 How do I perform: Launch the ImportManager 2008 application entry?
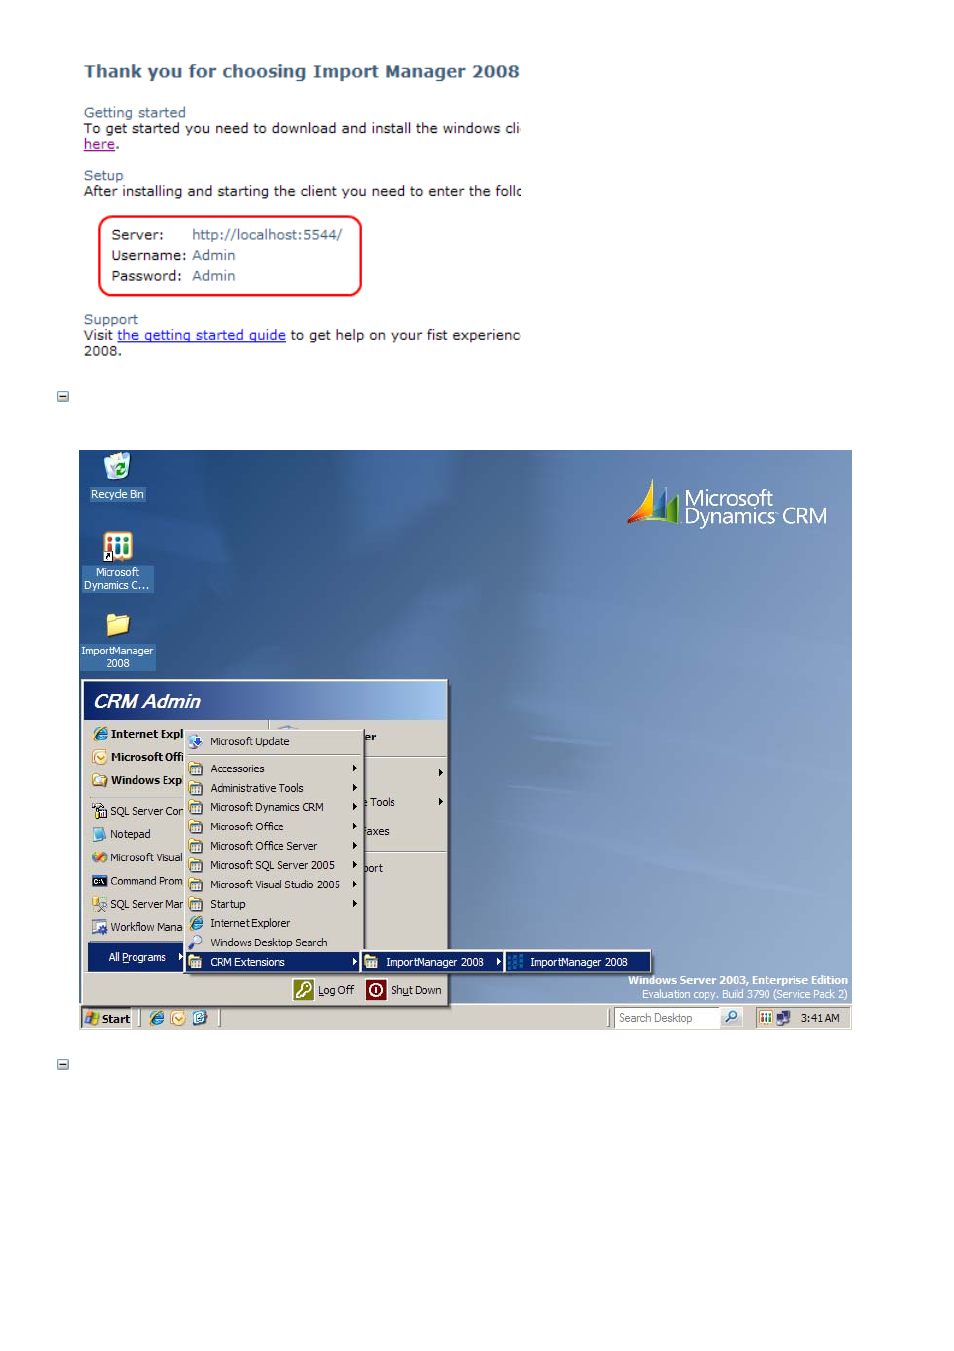[577, 962]
